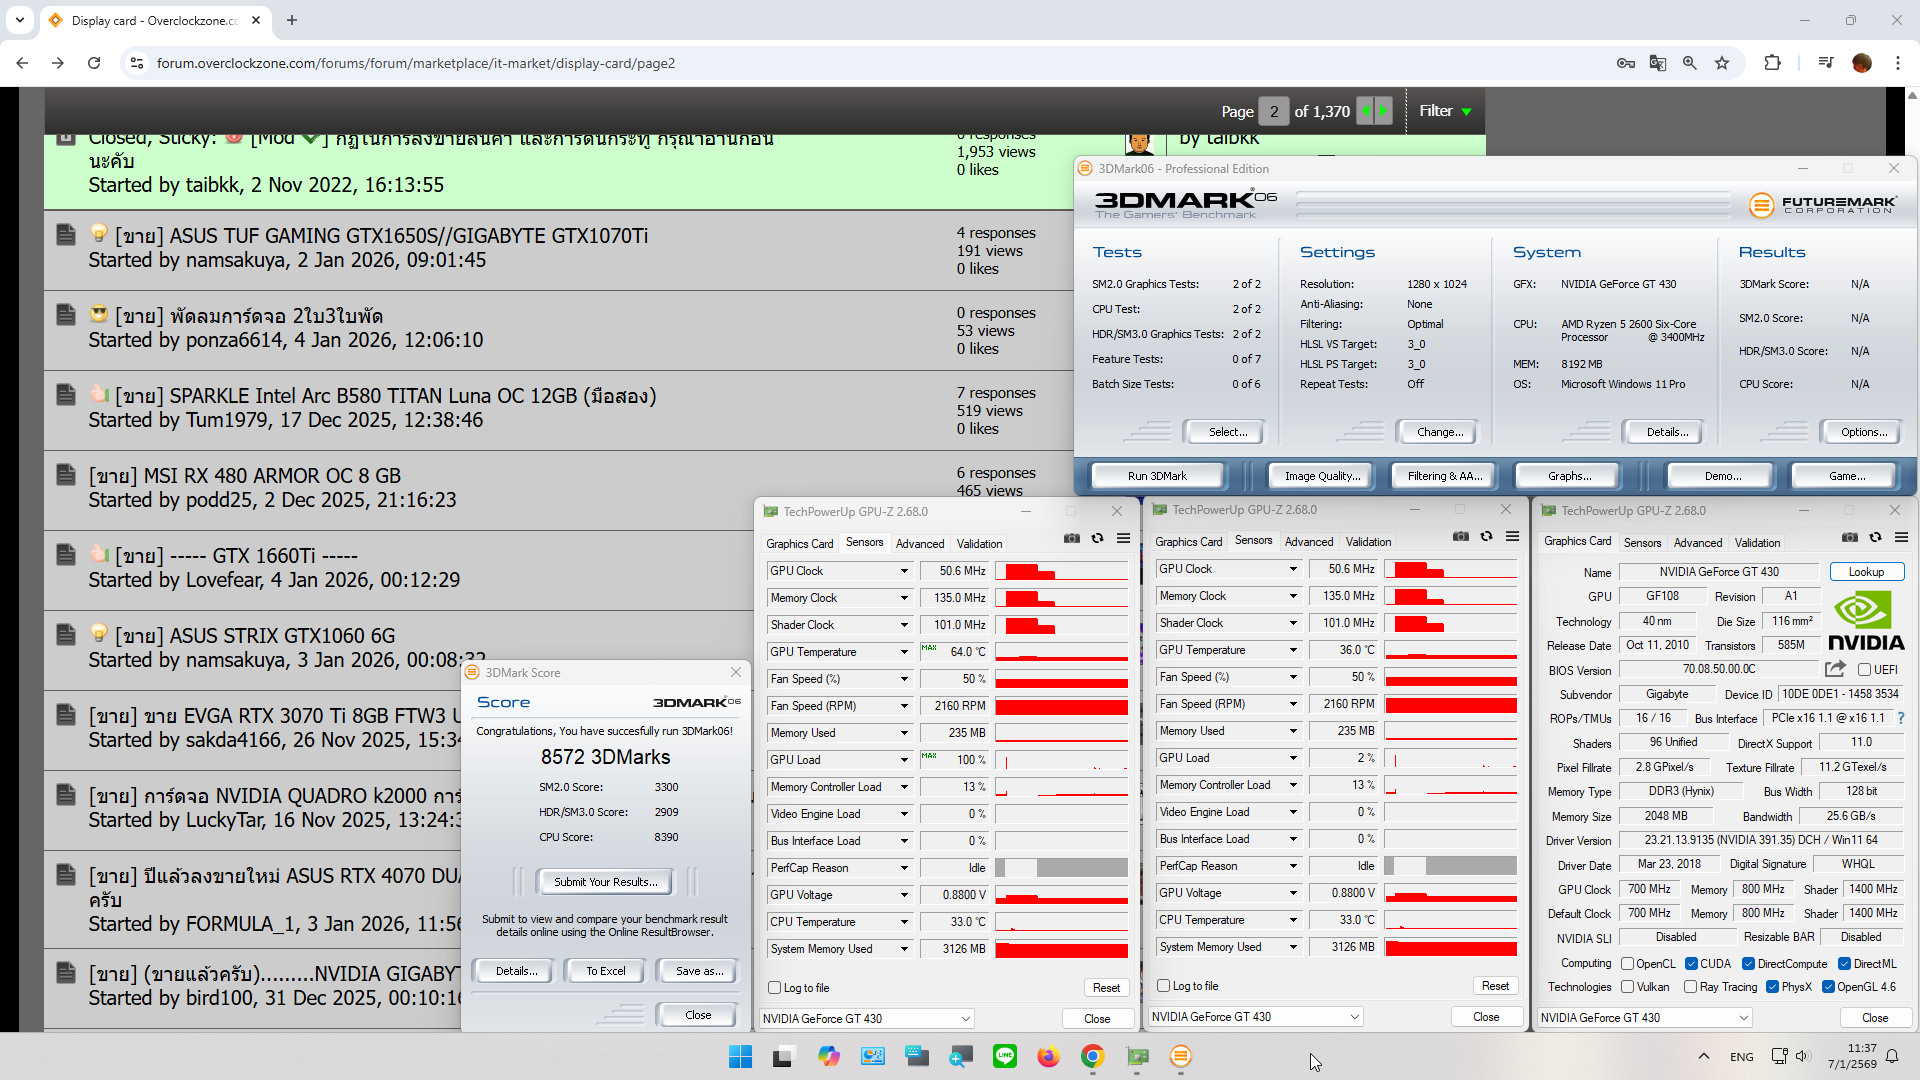Click the Bus Interface question mark icon

point(1900,718)
